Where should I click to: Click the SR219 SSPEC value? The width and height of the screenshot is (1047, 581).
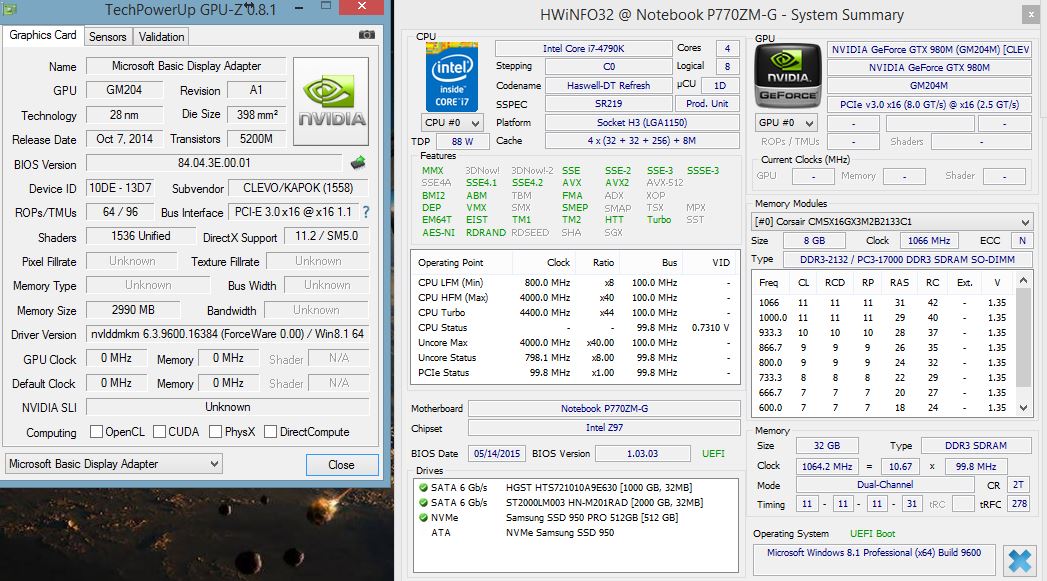coord(608,104)
